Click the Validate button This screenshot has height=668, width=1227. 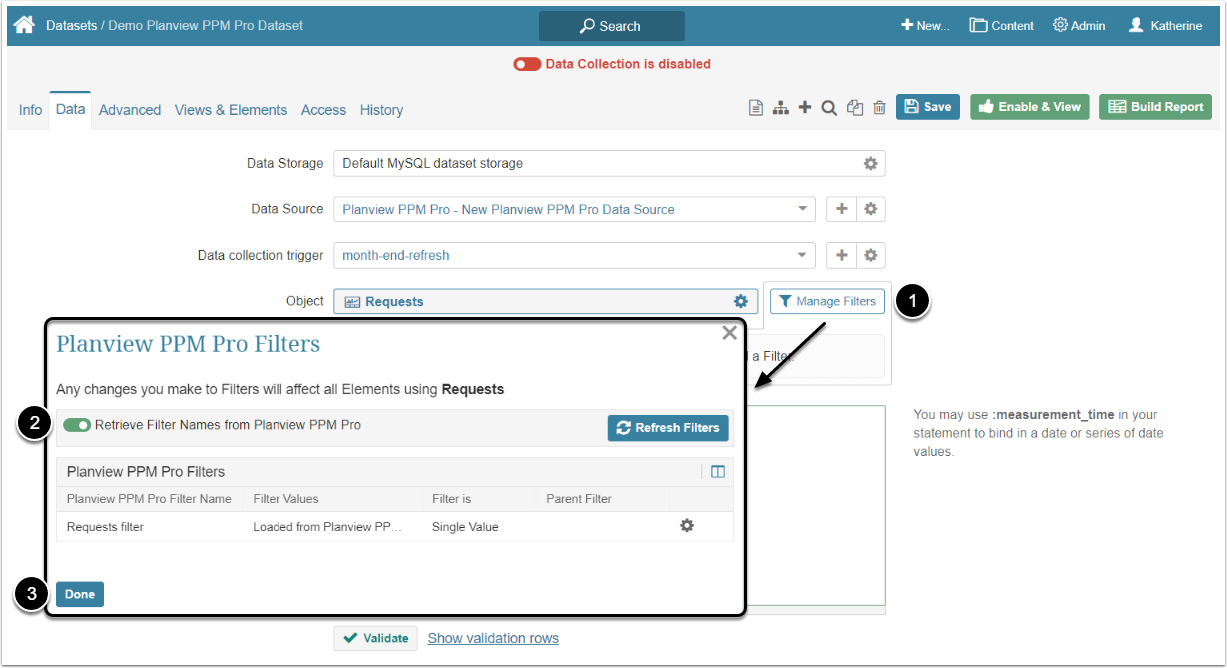[375, 638]
